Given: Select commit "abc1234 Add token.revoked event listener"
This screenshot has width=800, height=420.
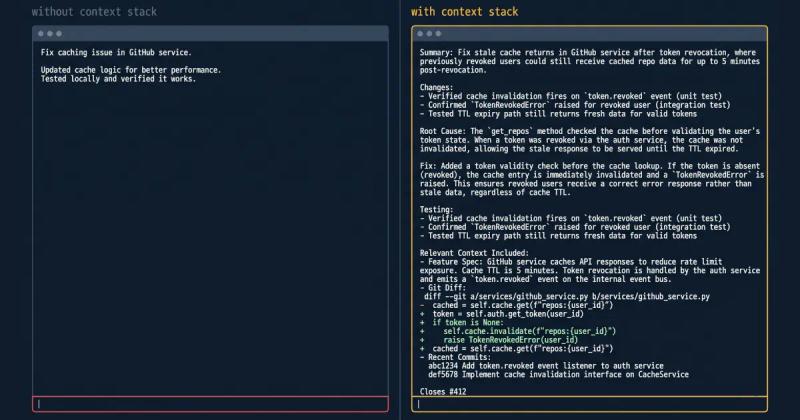Looking at the screenshot, I should (546, 366).
